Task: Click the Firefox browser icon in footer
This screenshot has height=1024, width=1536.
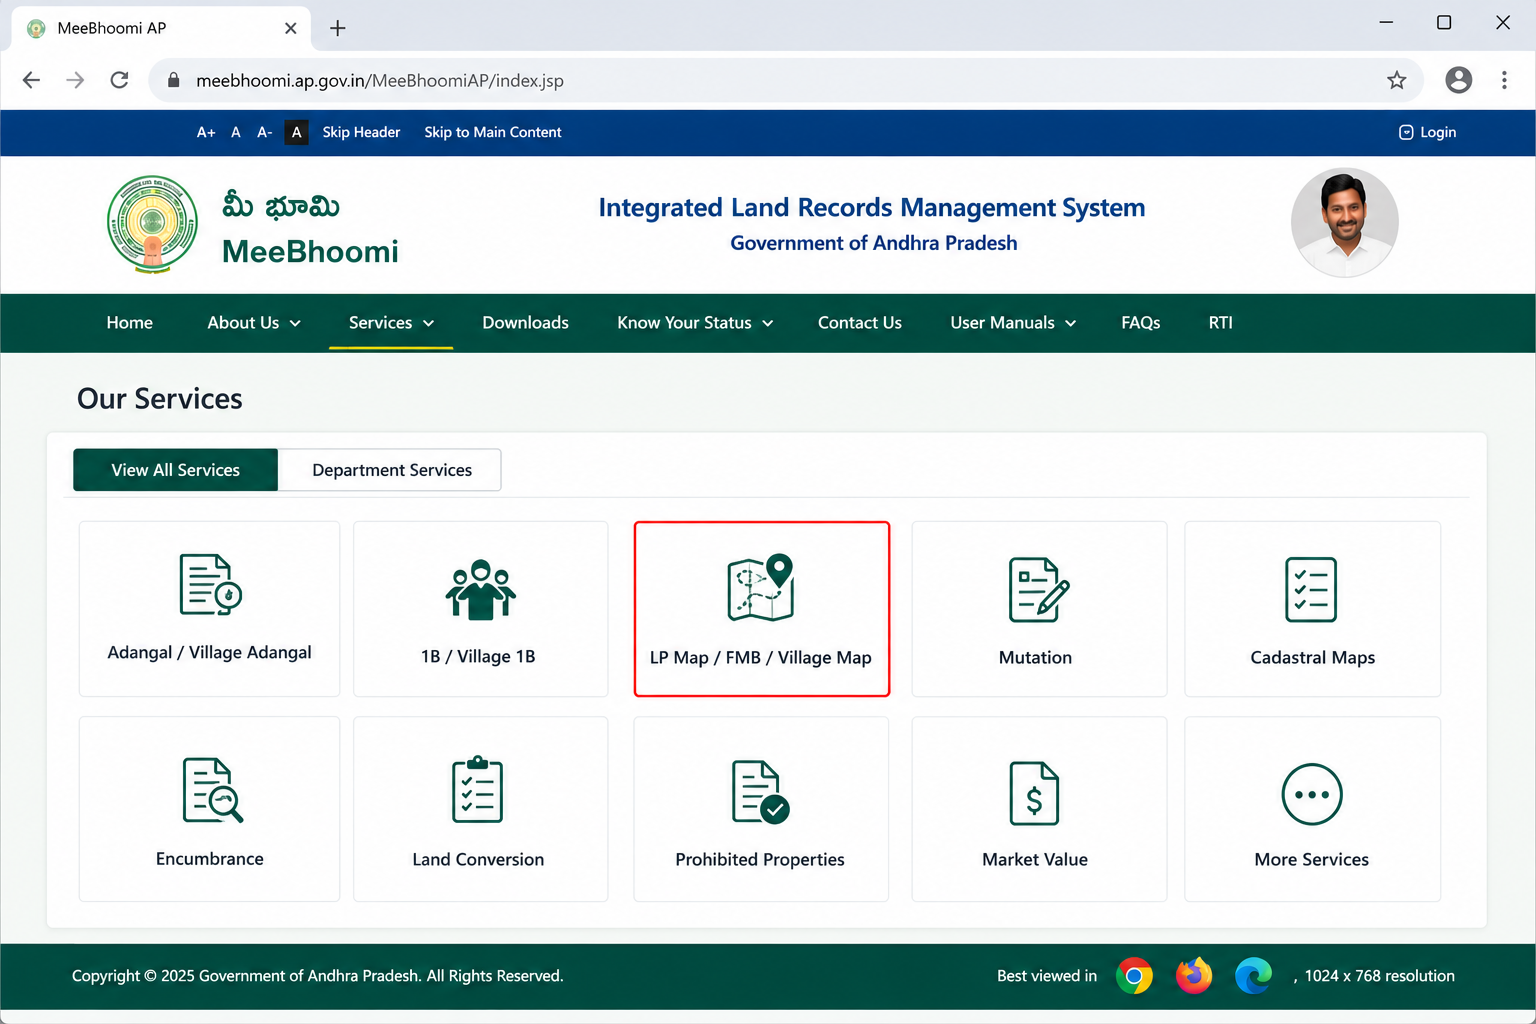Action: 1194,976
